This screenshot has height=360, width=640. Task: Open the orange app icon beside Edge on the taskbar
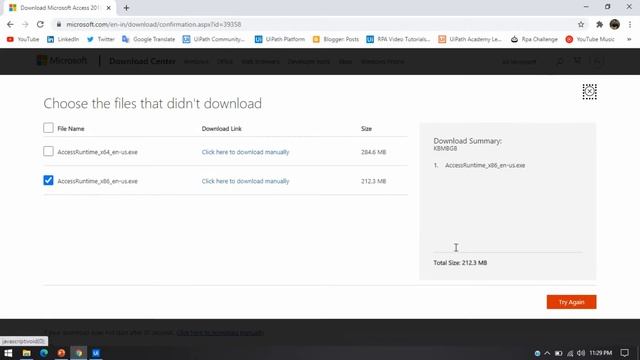(x=61, y=353)
